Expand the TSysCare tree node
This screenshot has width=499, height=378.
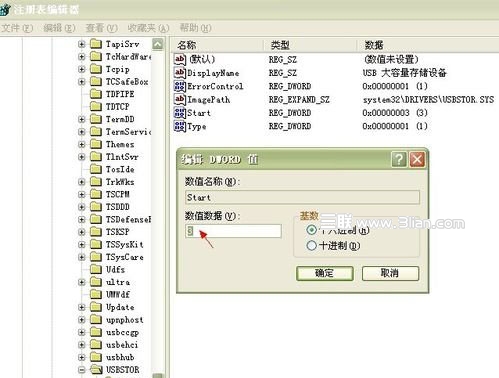[82, 257]
